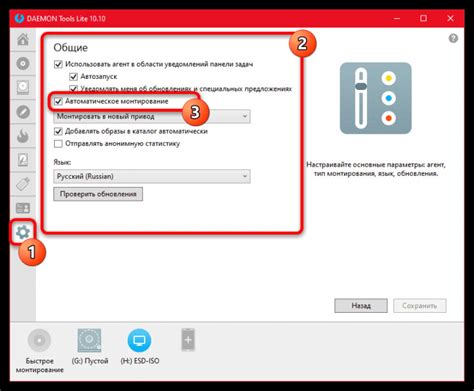The image size is (474, 391).
Task: Open the gear Settings sidebar icon
Action: point(23,232)
